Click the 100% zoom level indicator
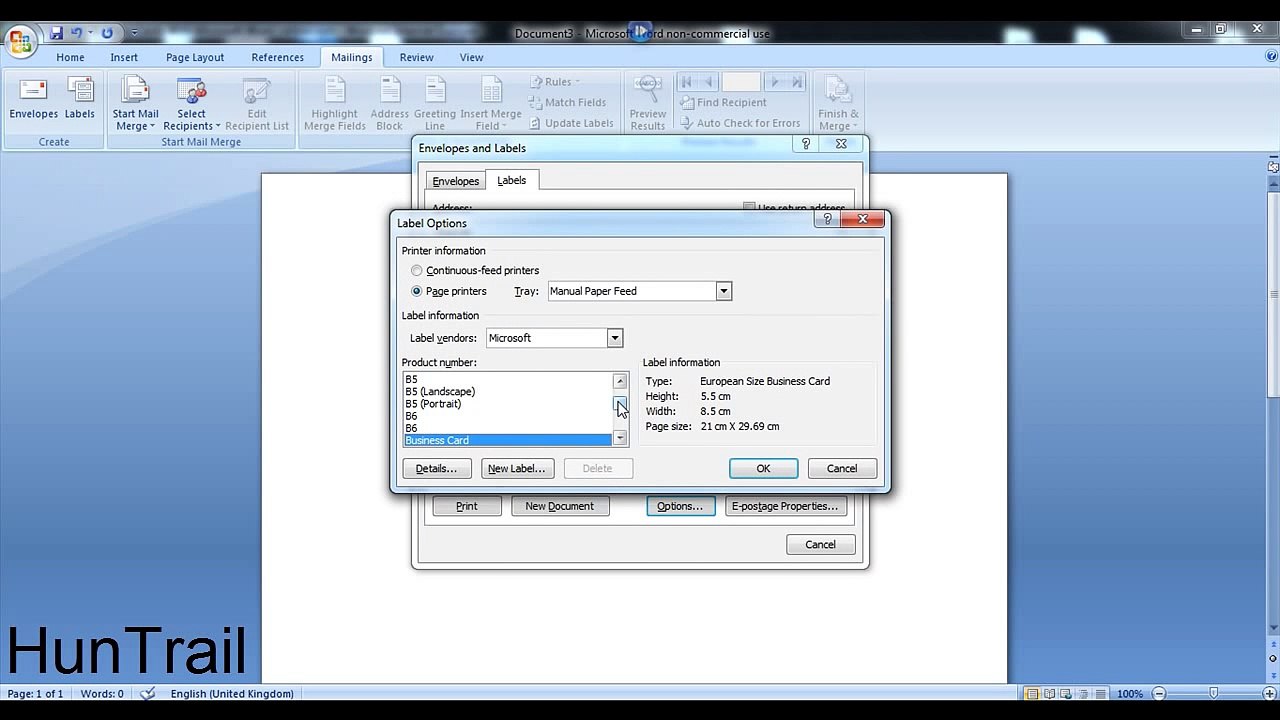 coord(1130,694)
